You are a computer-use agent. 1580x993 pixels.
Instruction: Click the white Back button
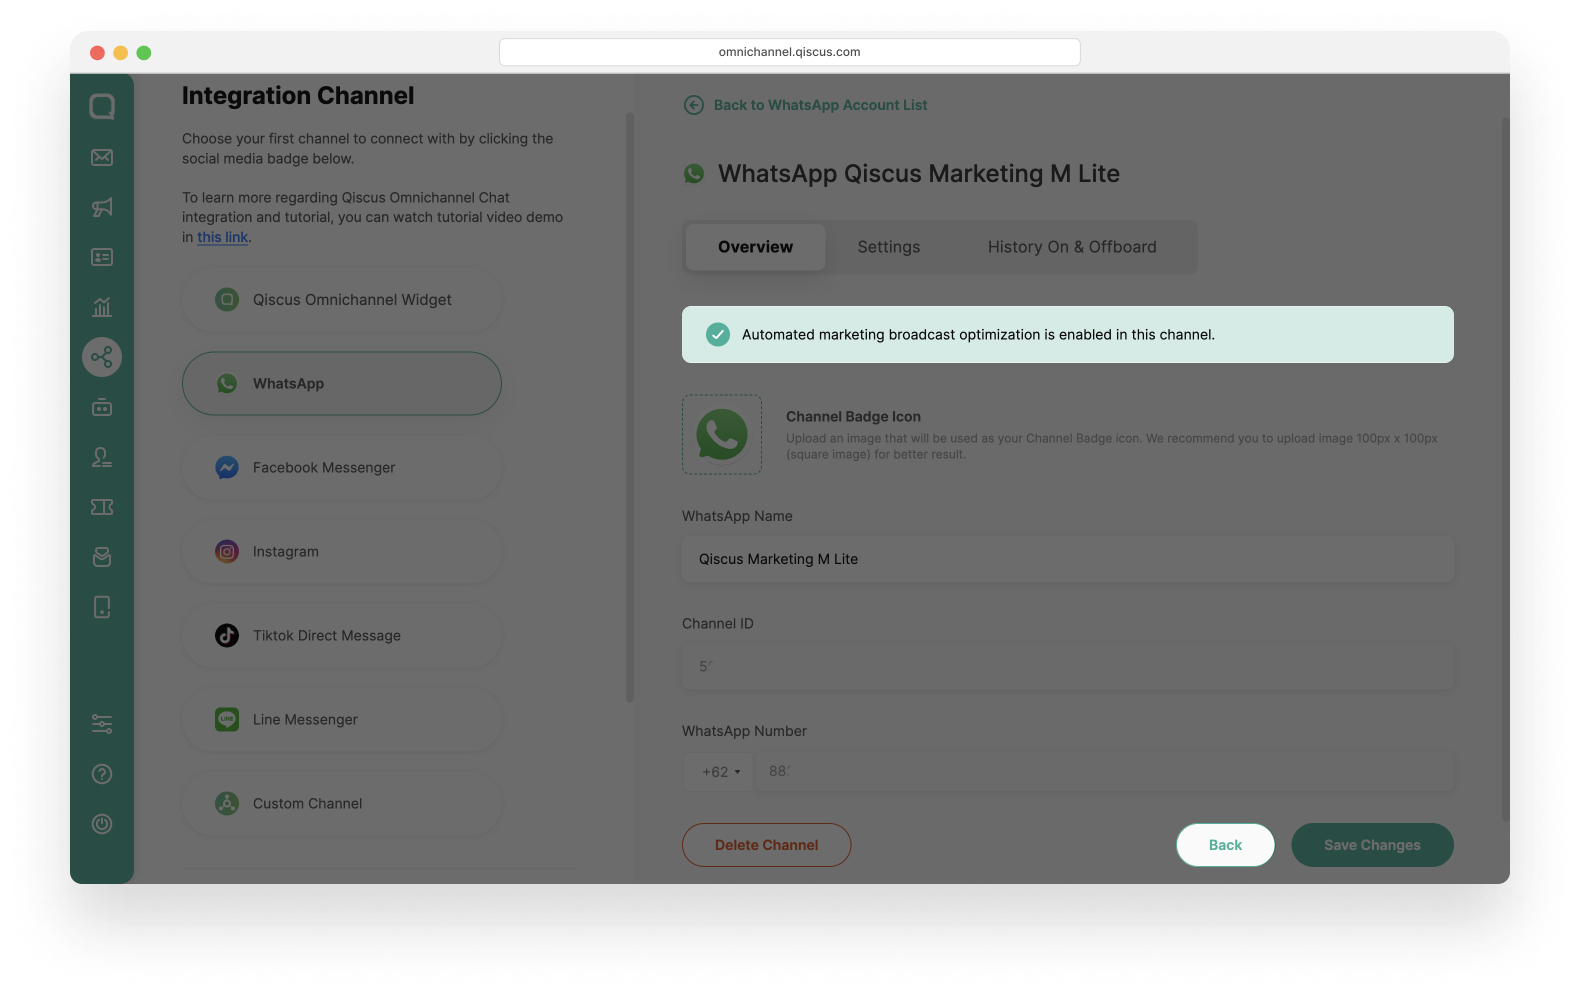point(1225,845)
